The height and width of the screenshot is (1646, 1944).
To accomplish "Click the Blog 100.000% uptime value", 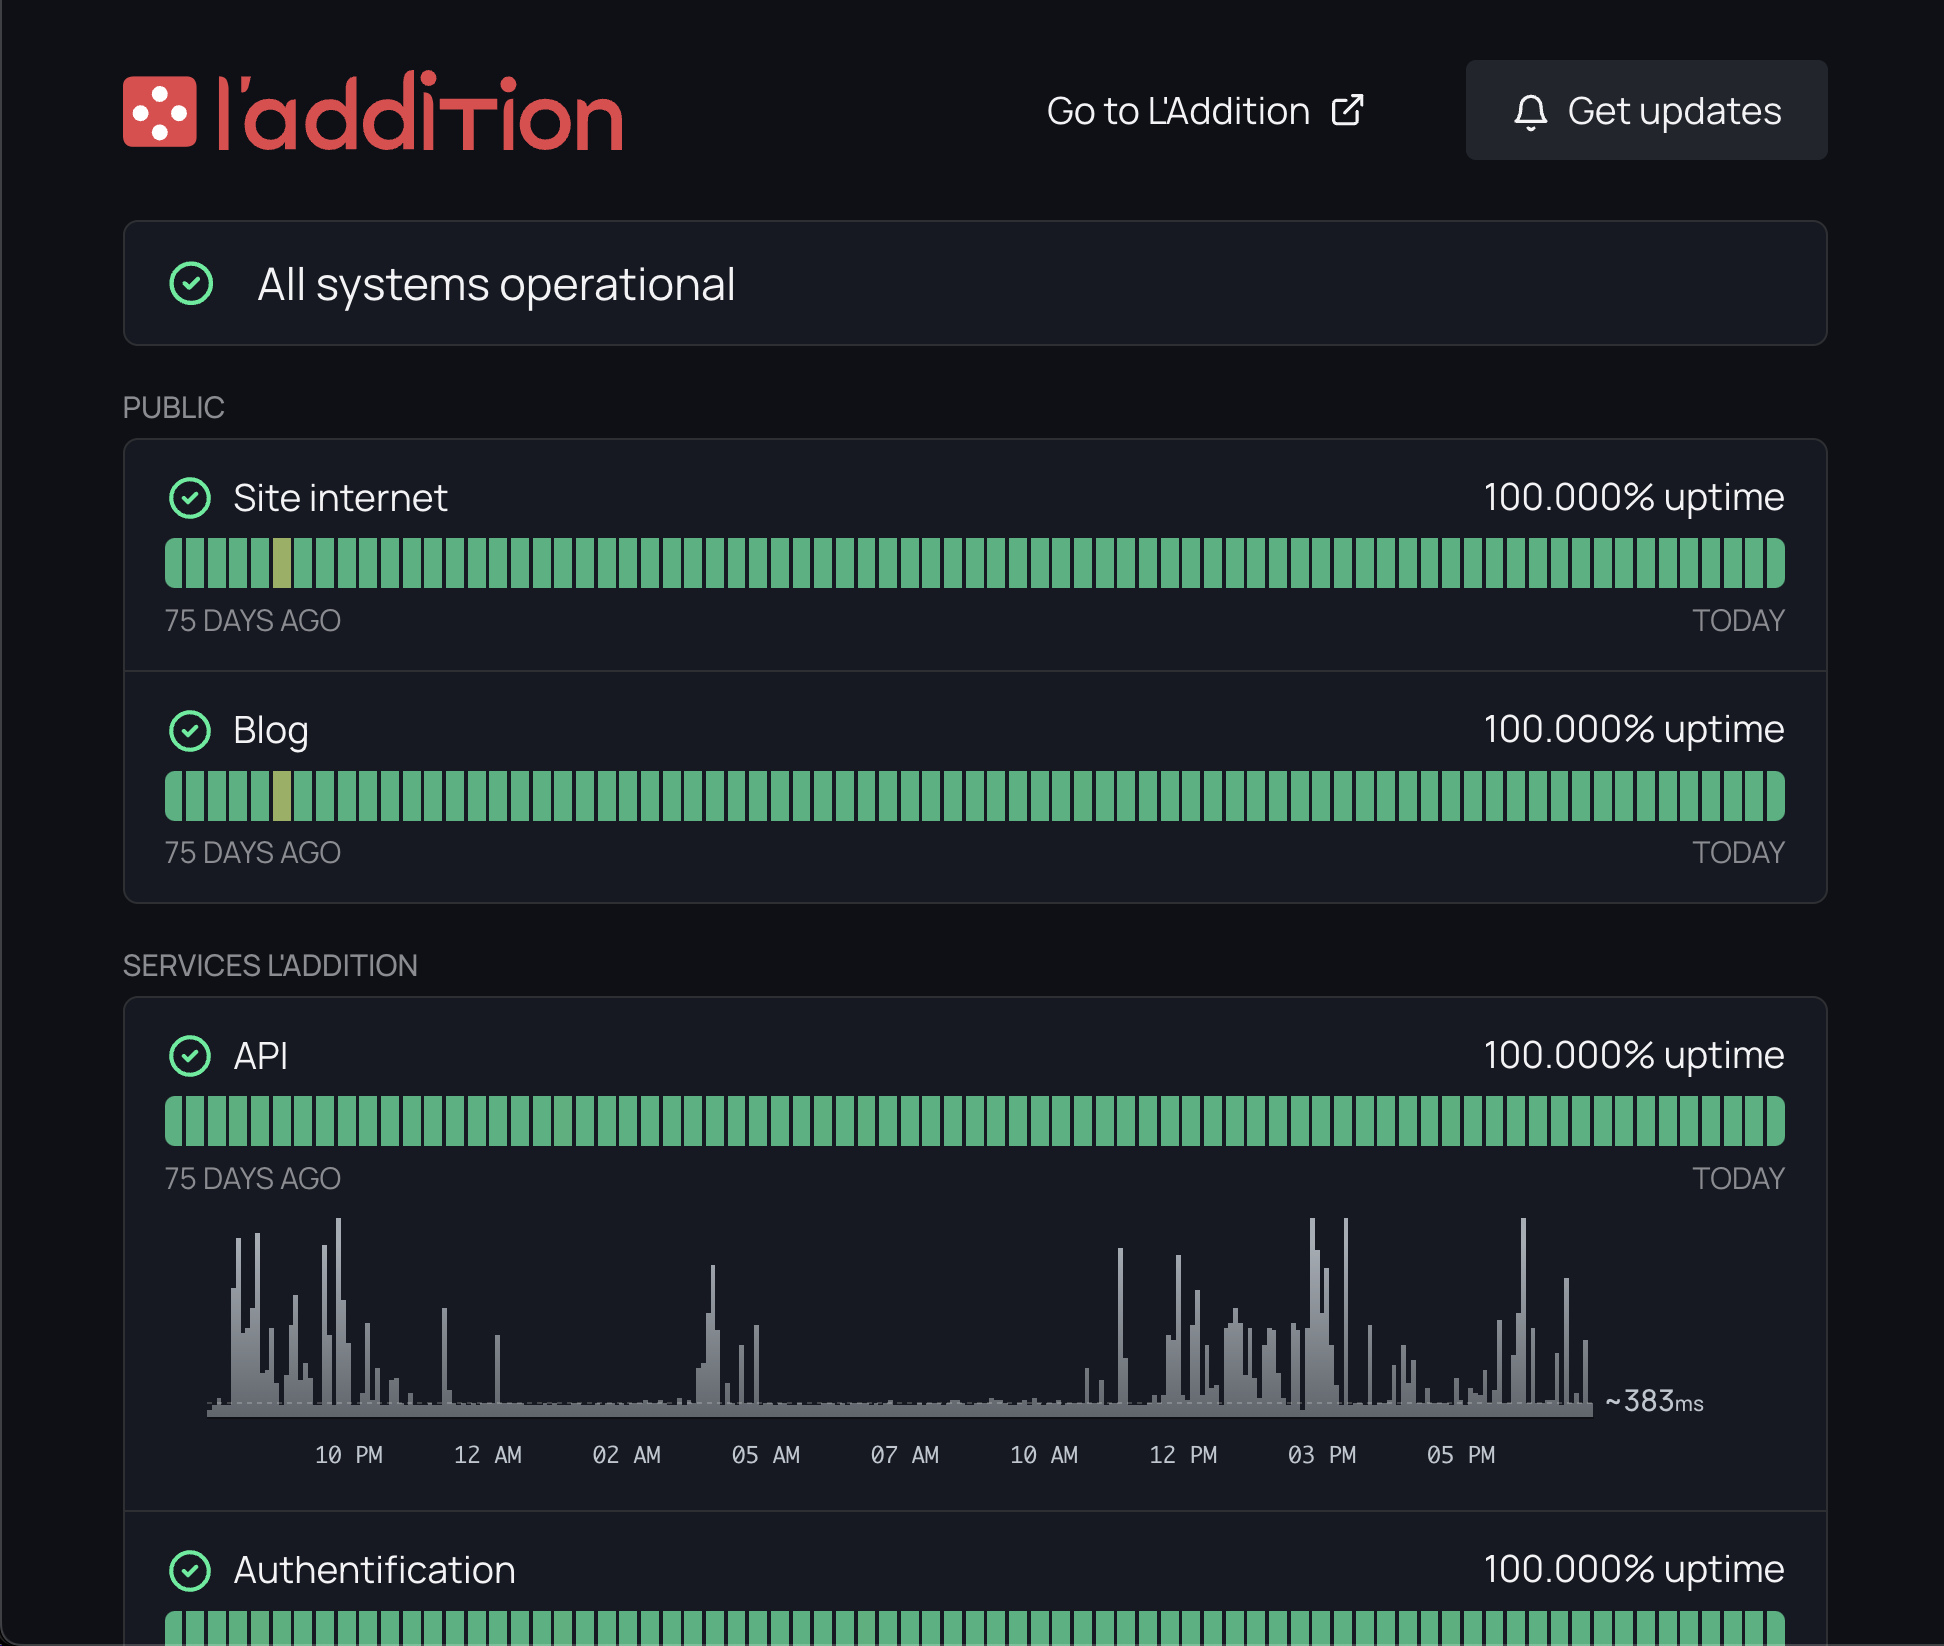I will [x=1634, y=729].
